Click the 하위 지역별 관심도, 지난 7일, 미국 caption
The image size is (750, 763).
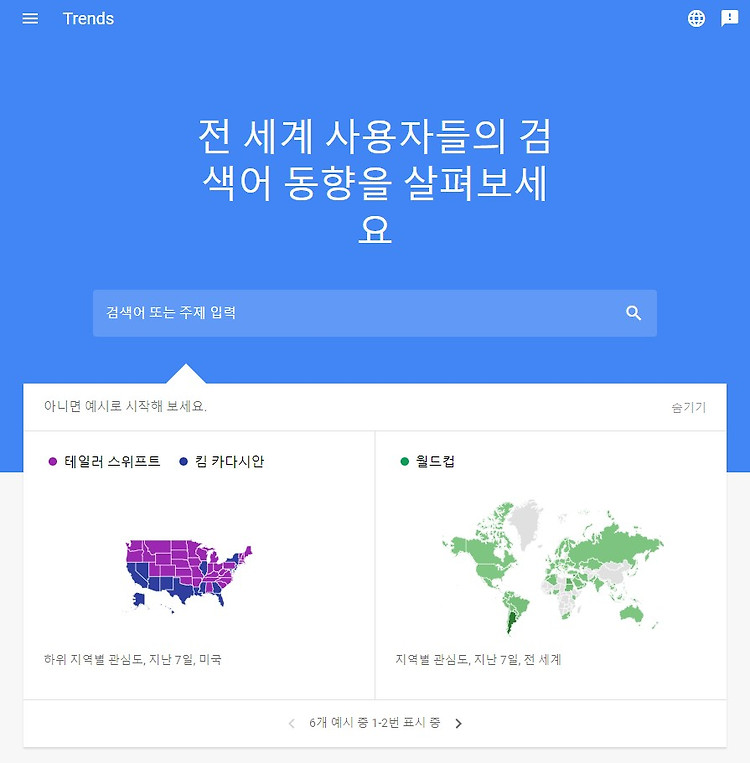133,659
